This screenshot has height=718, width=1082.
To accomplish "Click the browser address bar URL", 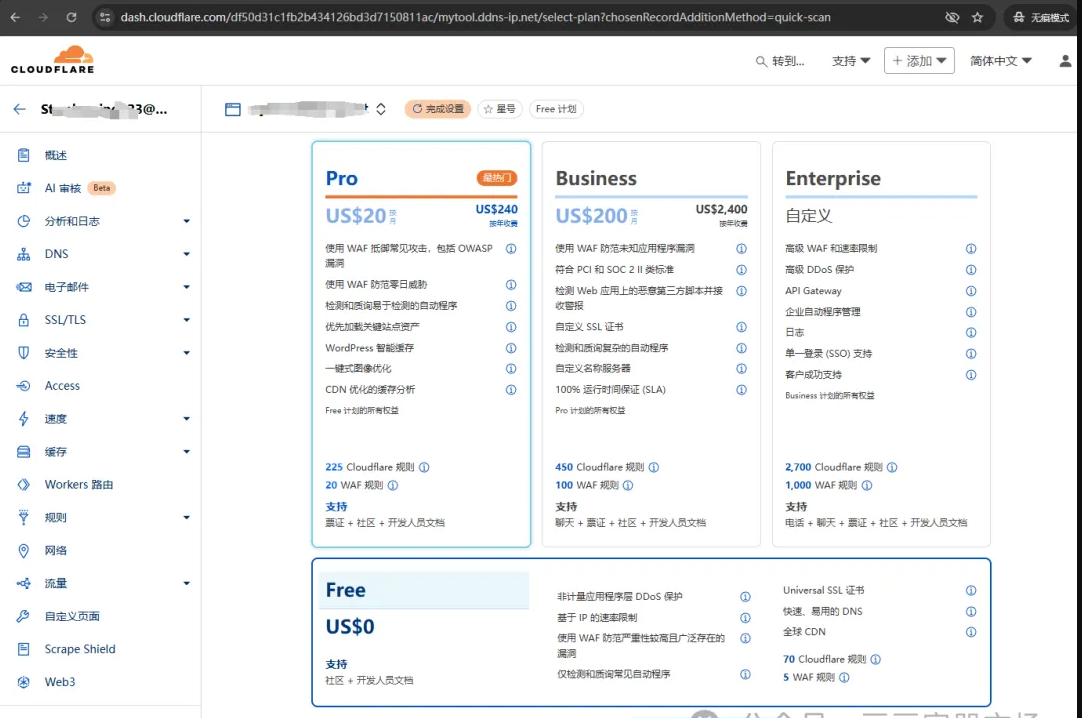I will click(475, 17).
